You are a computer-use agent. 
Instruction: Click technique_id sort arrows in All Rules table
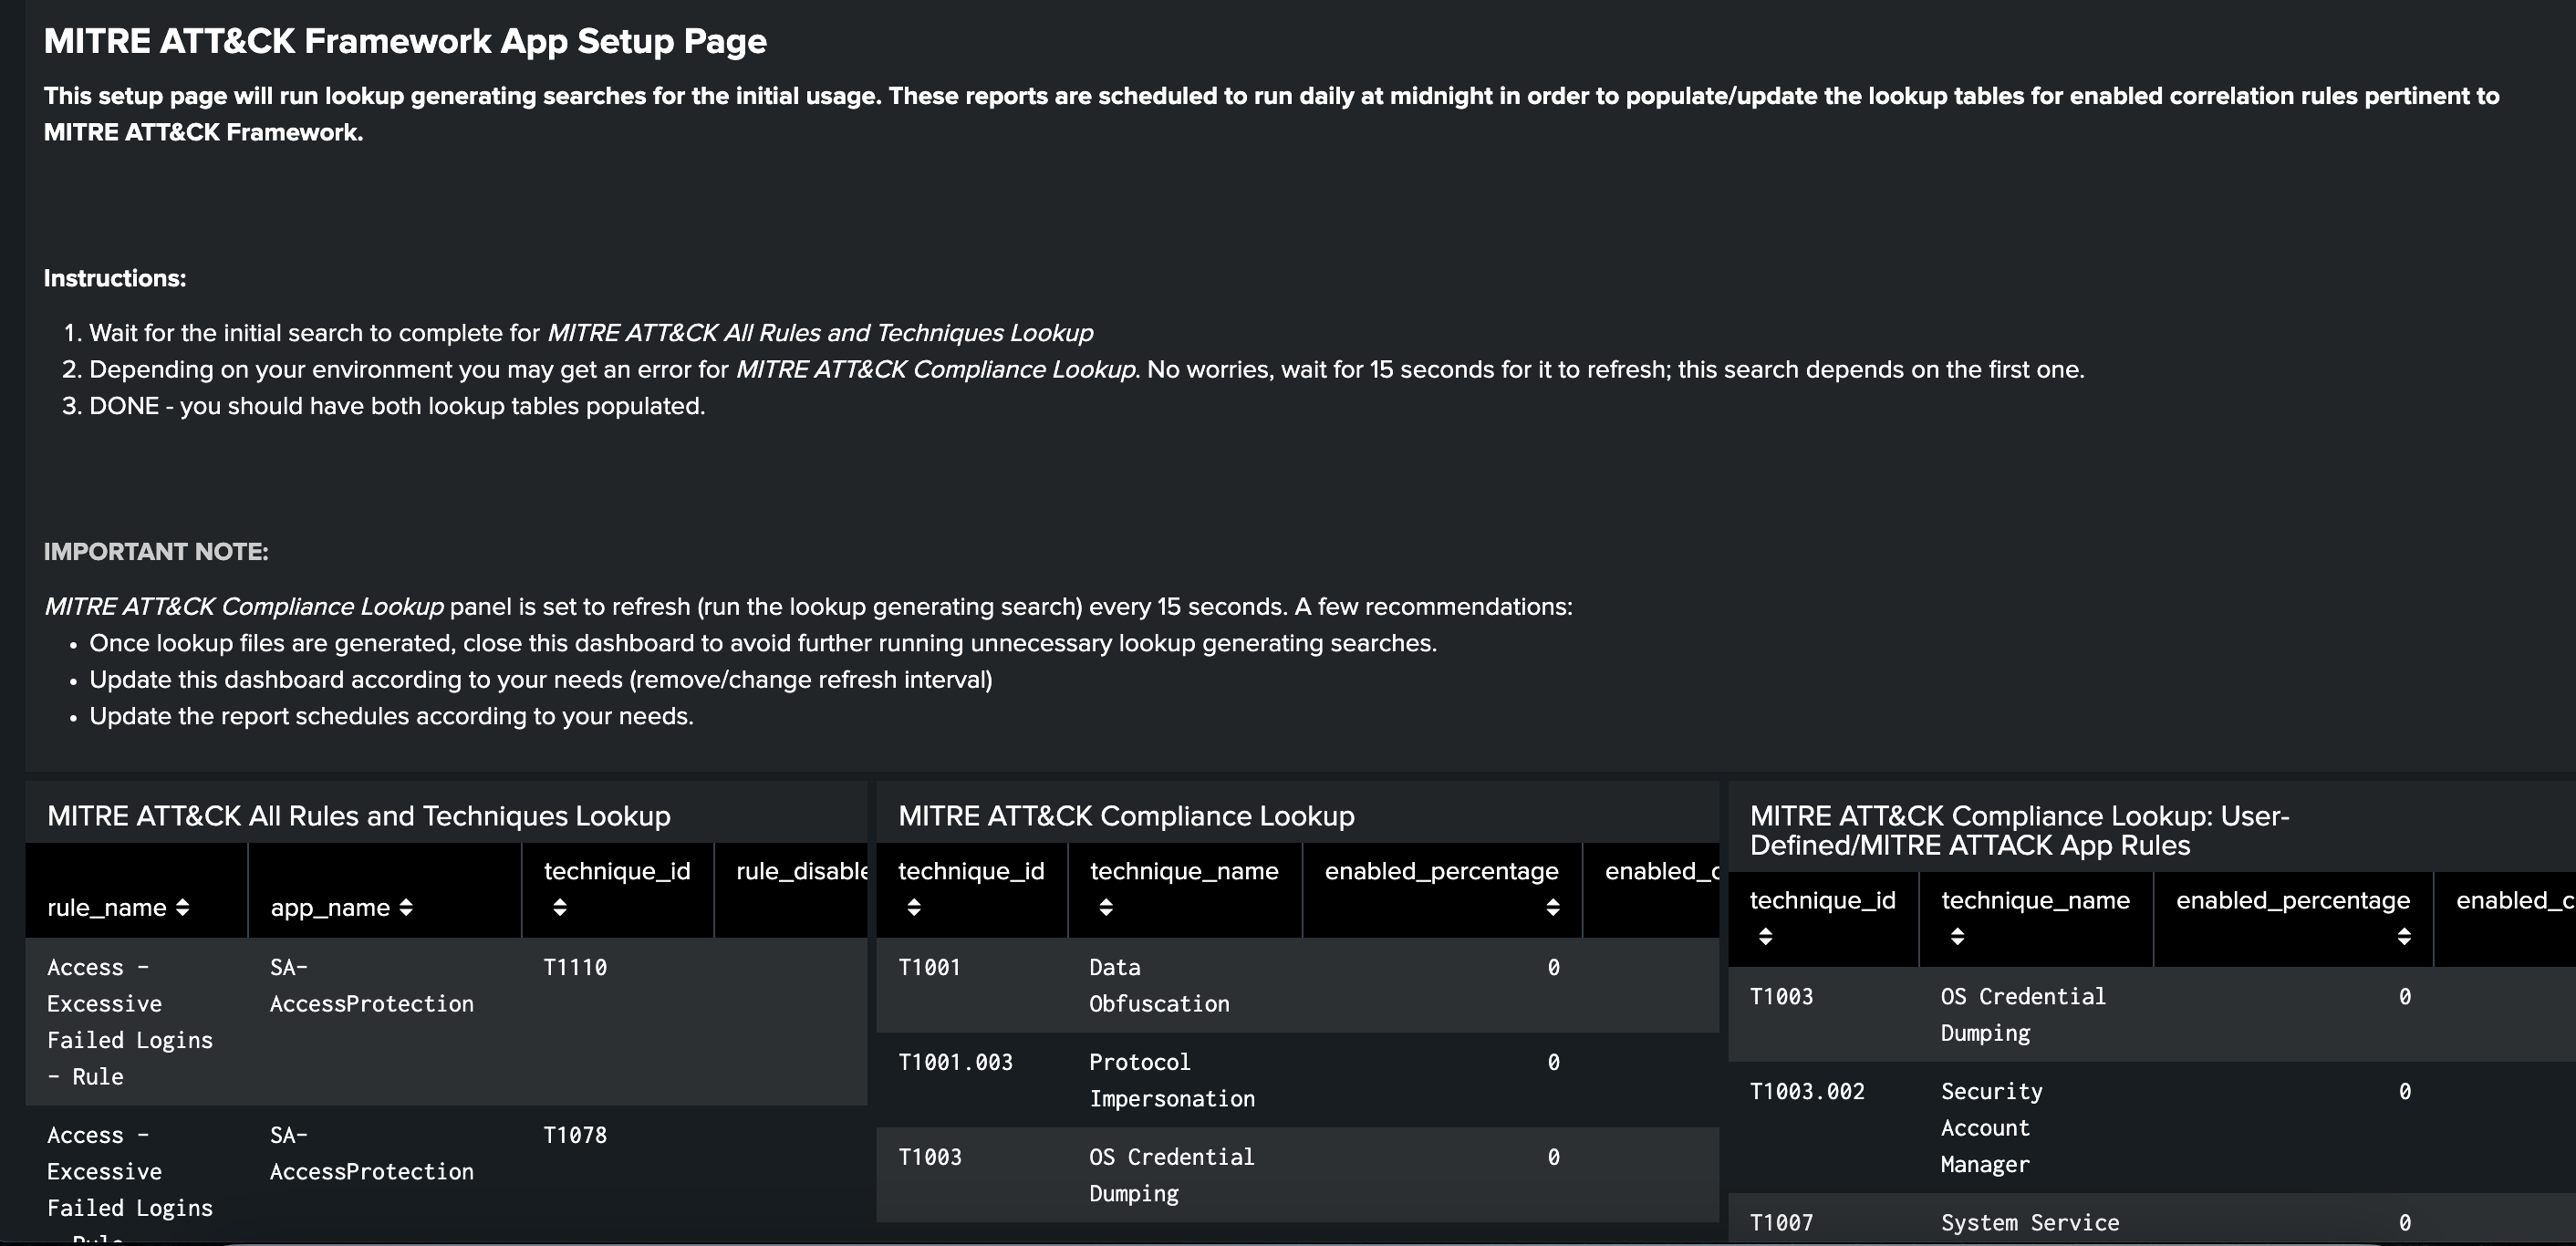(560, 907)
